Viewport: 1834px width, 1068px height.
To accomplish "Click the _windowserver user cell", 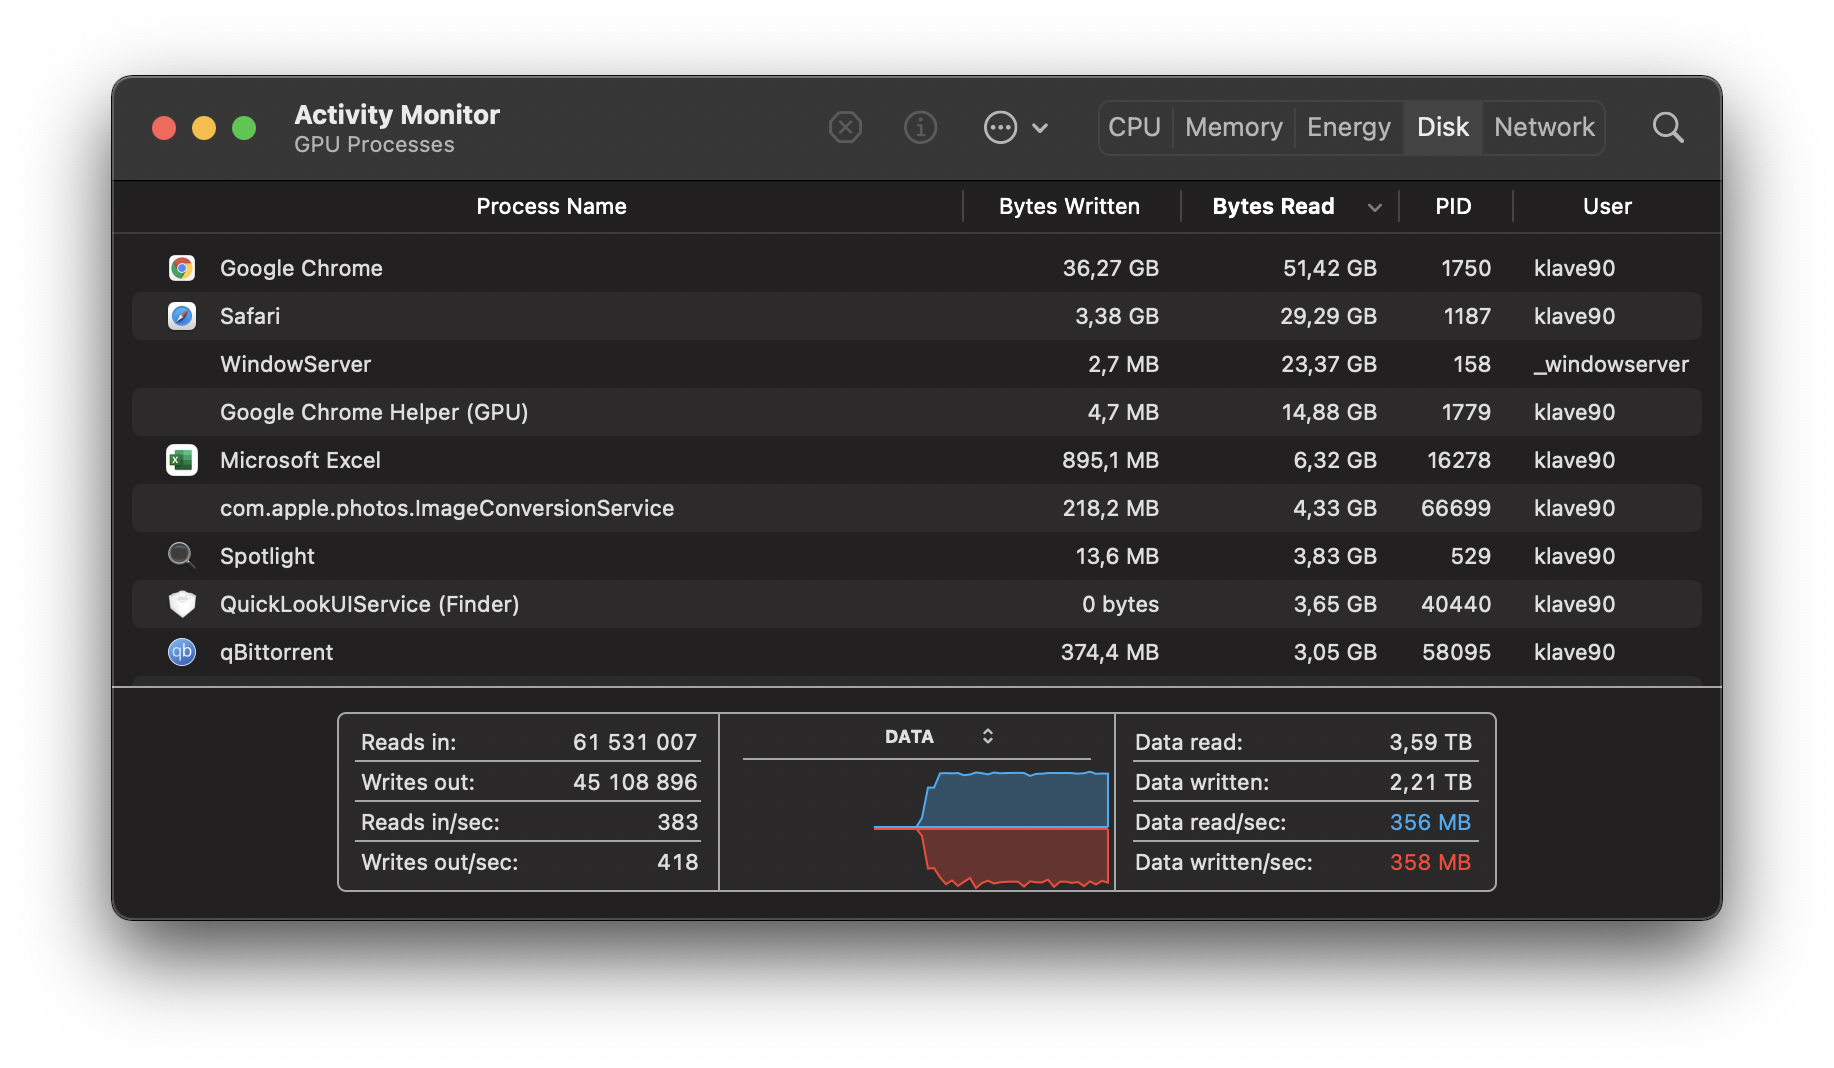I will (1611, 364).
